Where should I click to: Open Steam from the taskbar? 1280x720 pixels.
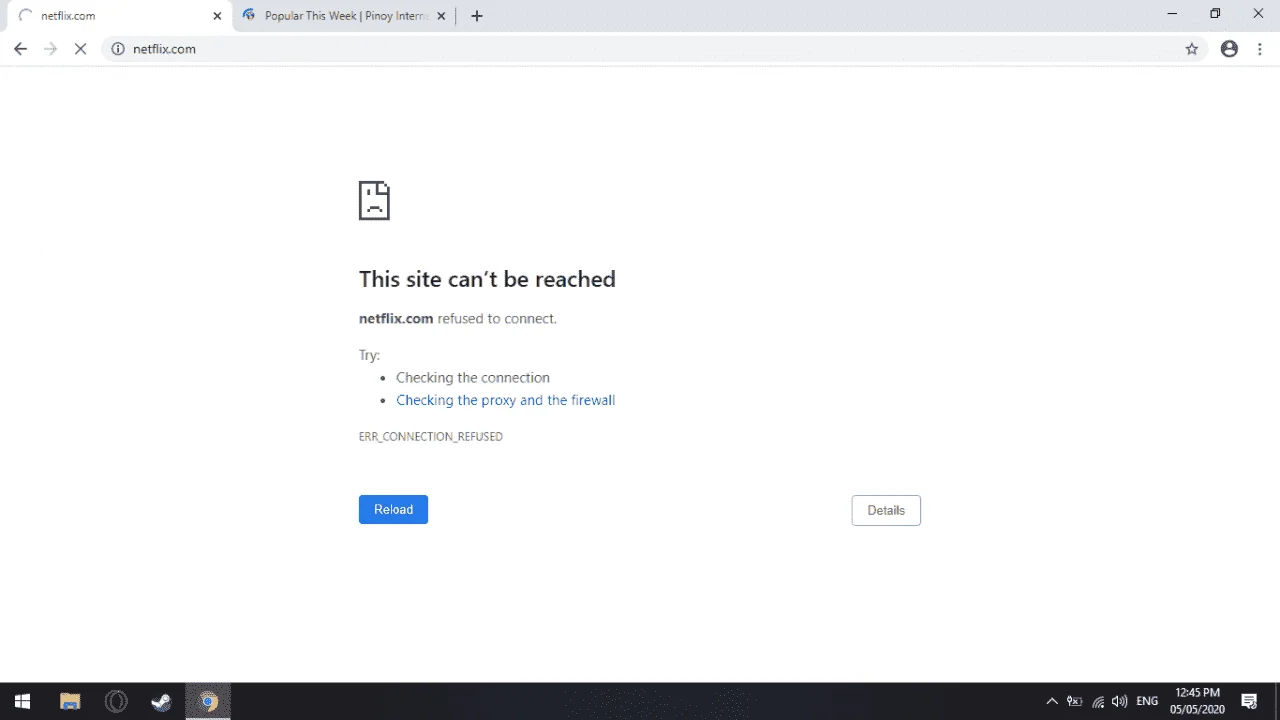point(161,702)
